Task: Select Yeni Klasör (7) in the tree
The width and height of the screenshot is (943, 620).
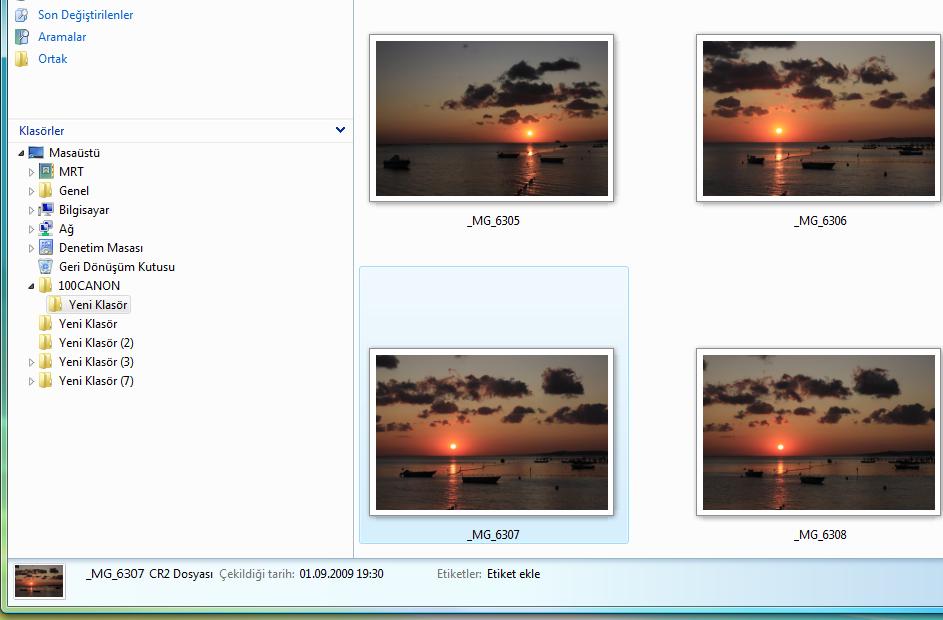Action: pyautogui.click(x=96, y=381)
